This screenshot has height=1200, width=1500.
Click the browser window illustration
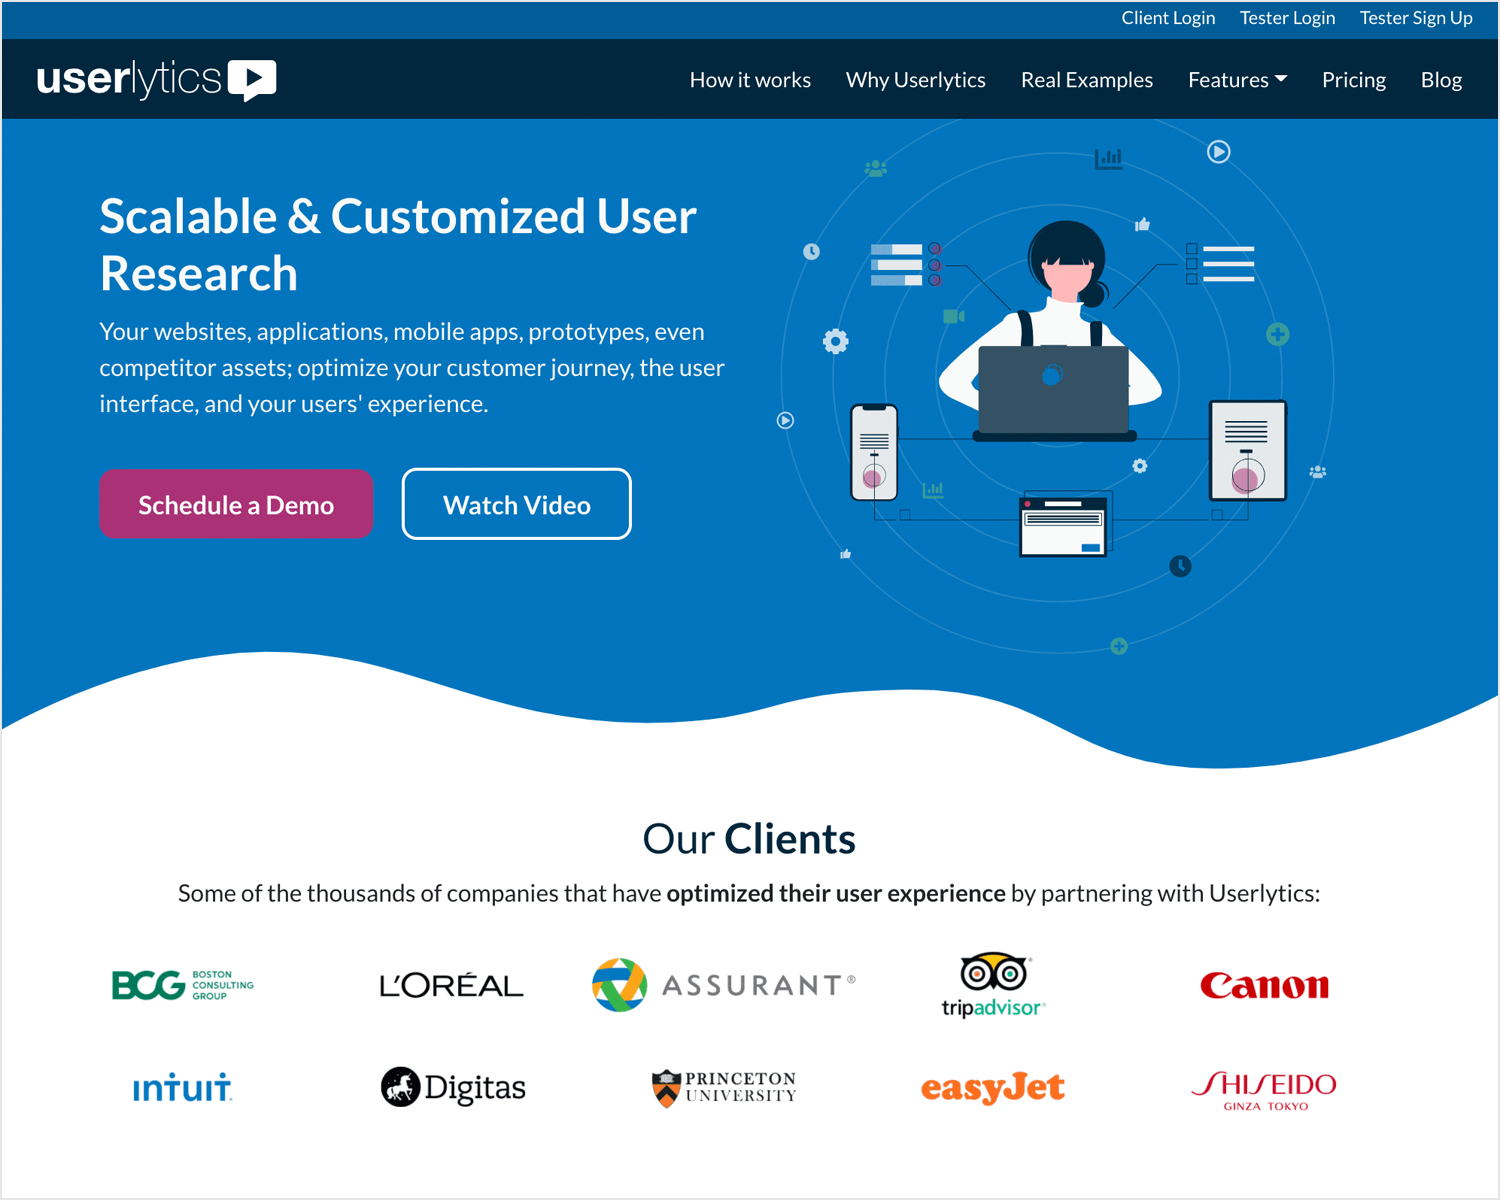pyautogui.click(x=1064, y=526)
